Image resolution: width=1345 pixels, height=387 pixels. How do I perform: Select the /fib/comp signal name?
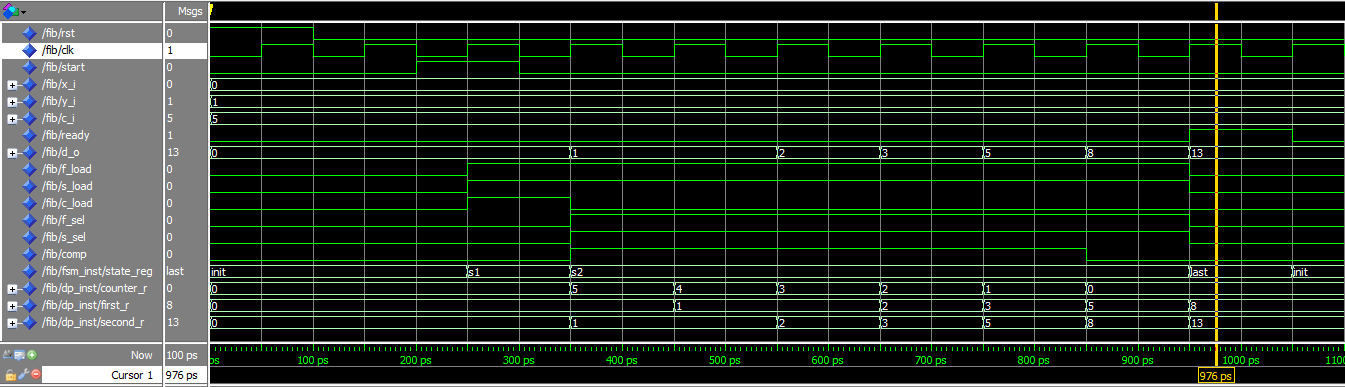pos(63,254)
